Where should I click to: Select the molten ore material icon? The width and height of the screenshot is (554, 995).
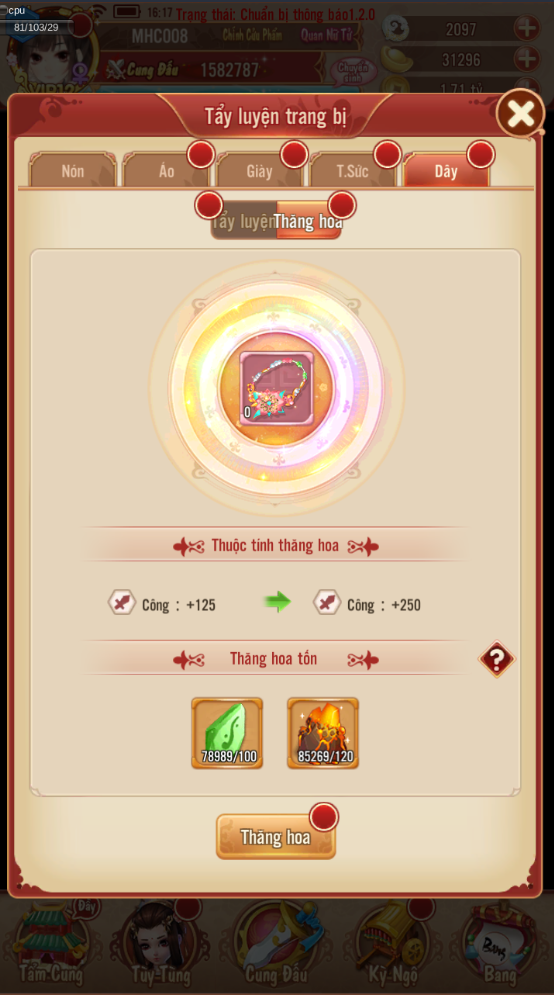coord(323,733)
